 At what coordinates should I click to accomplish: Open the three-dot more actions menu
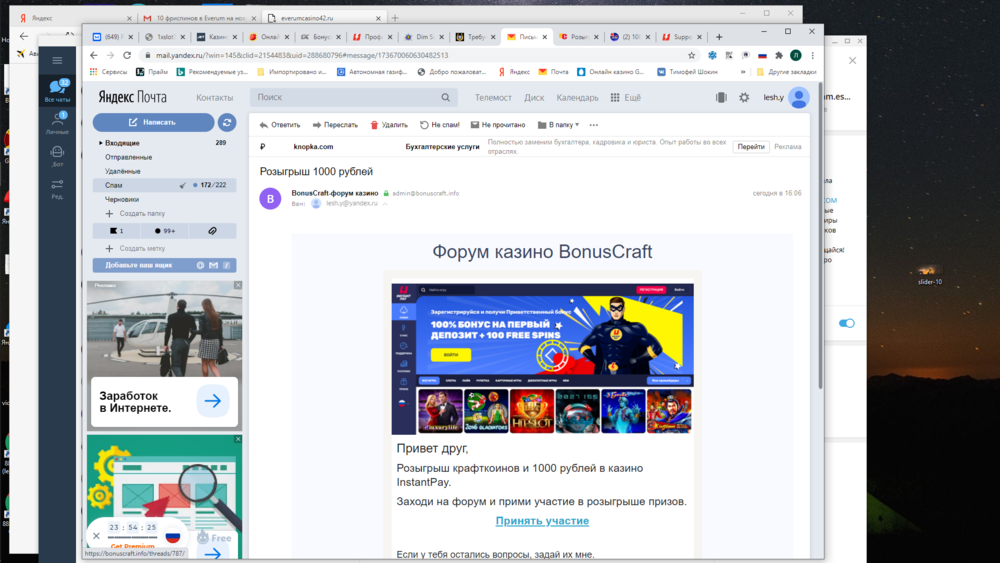click(594, 125)
